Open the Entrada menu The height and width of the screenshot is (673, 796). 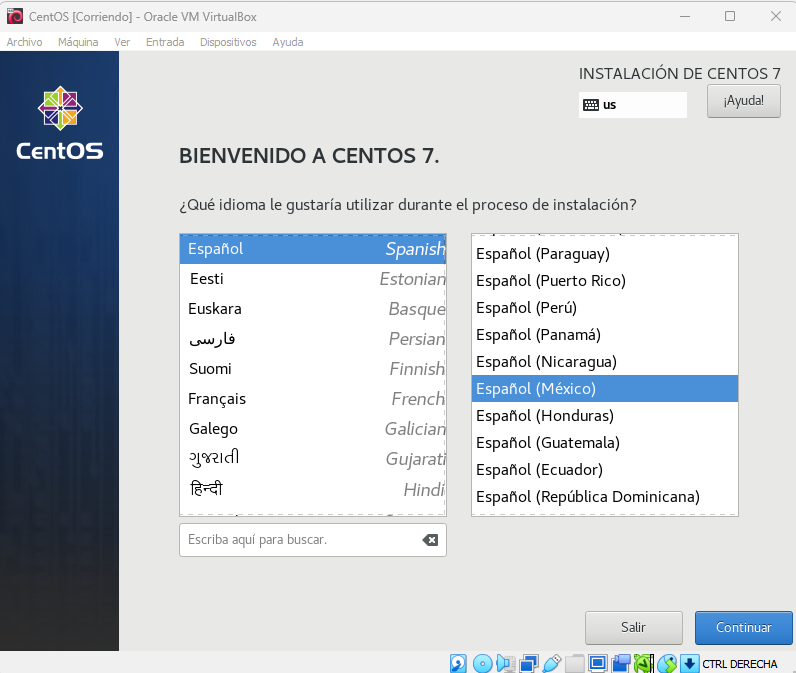165,42
